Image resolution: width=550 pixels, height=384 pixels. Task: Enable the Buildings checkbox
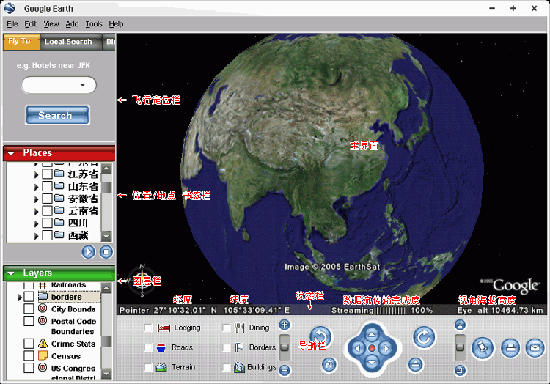click(x=227, y=367)
